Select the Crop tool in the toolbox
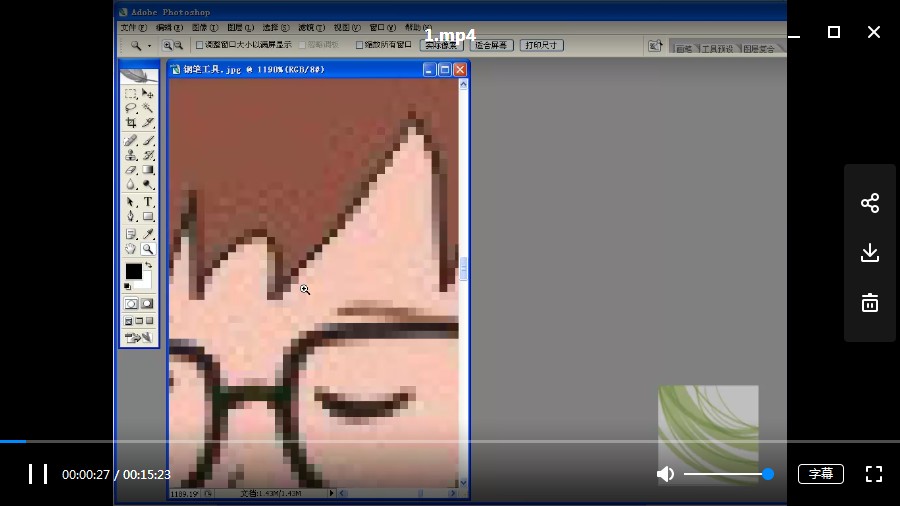The height and width of the screenshot is (506, 900). pyautogui.click(x=131, y=123)
